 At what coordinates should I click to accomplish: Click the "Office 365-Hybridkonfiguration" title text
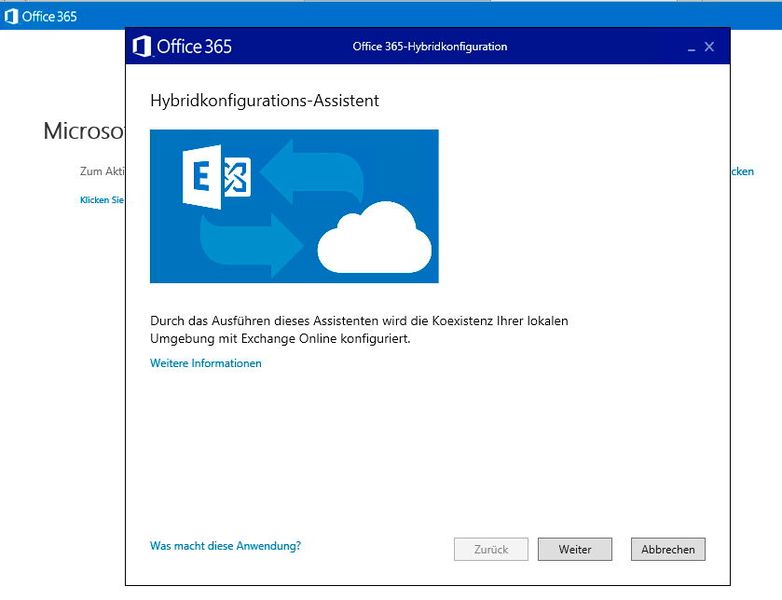click(430, 47)
